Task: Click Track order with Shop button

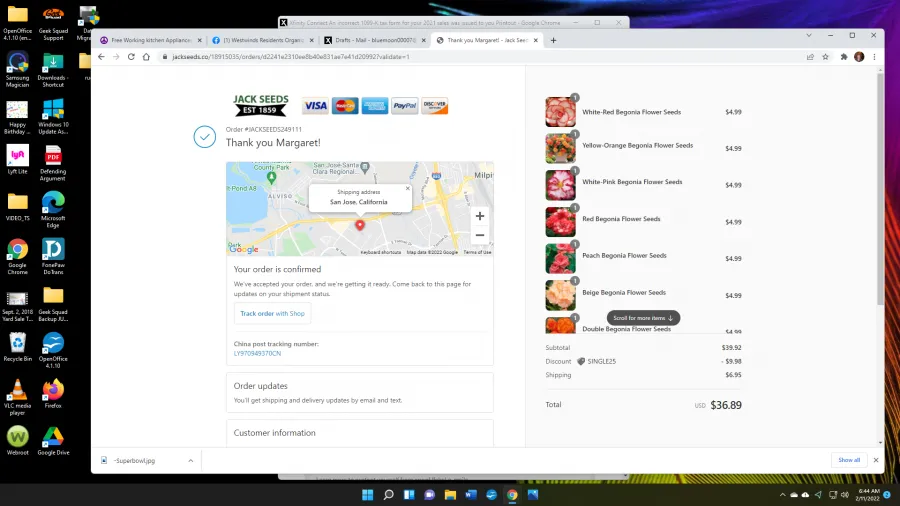Action: click(272, 313)
